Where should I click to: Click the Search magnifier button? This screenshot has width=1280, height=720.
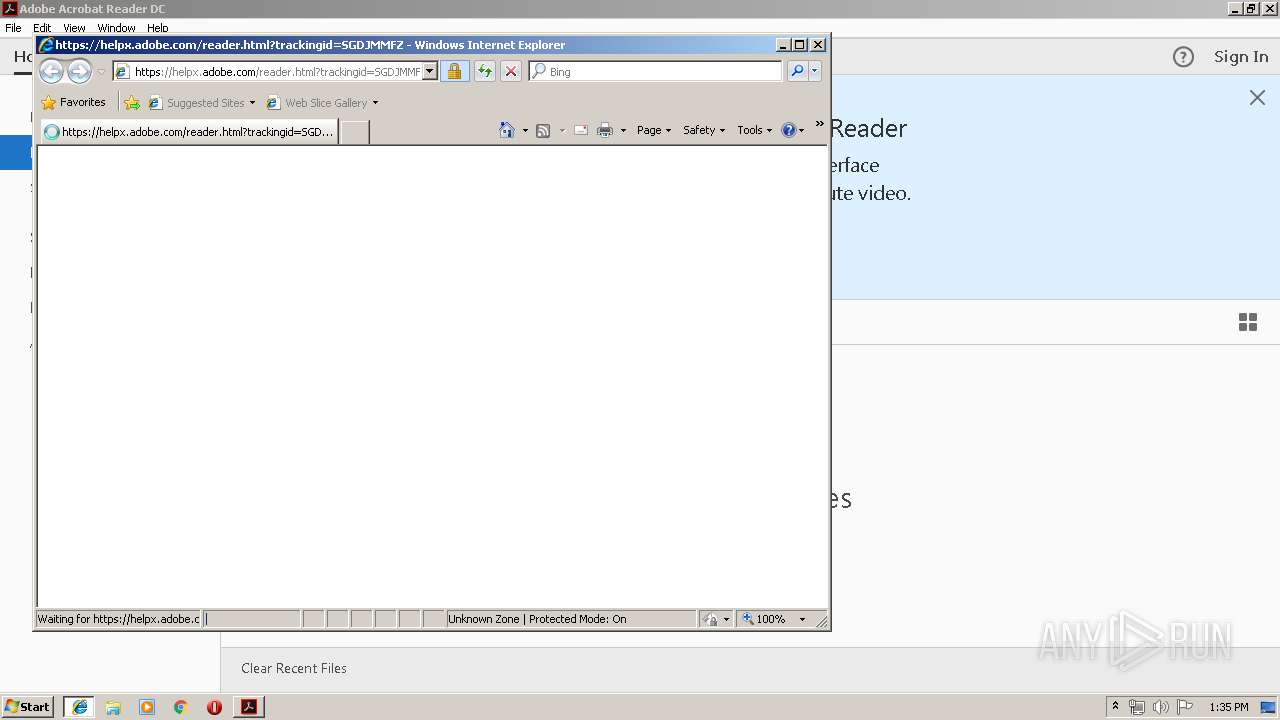[x=797, y=71]
